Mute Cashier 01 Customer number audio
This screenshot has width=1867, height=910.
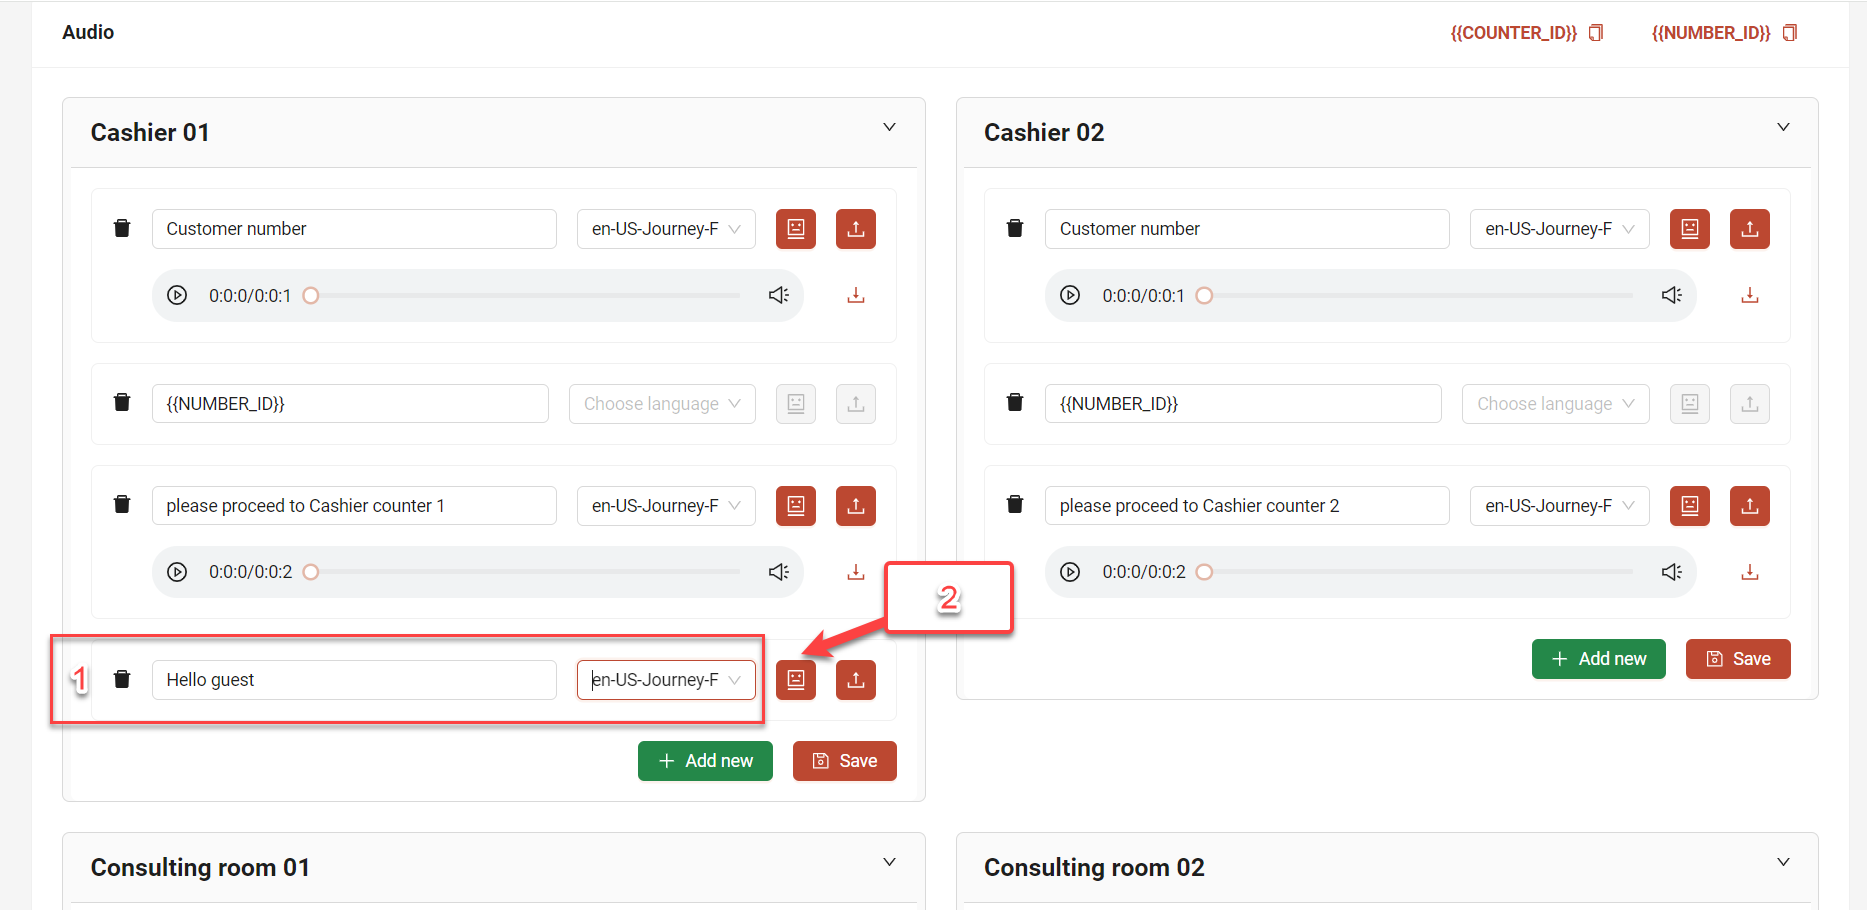(x=779, y=295)
